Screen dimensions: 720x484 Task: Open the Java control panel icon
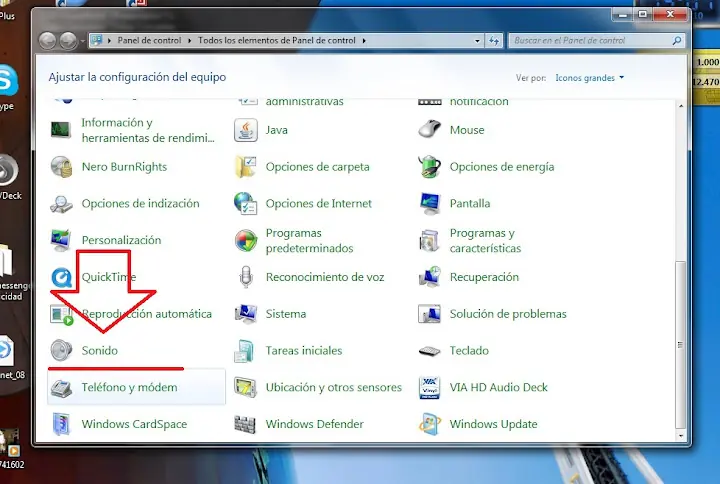click(246, 130)
